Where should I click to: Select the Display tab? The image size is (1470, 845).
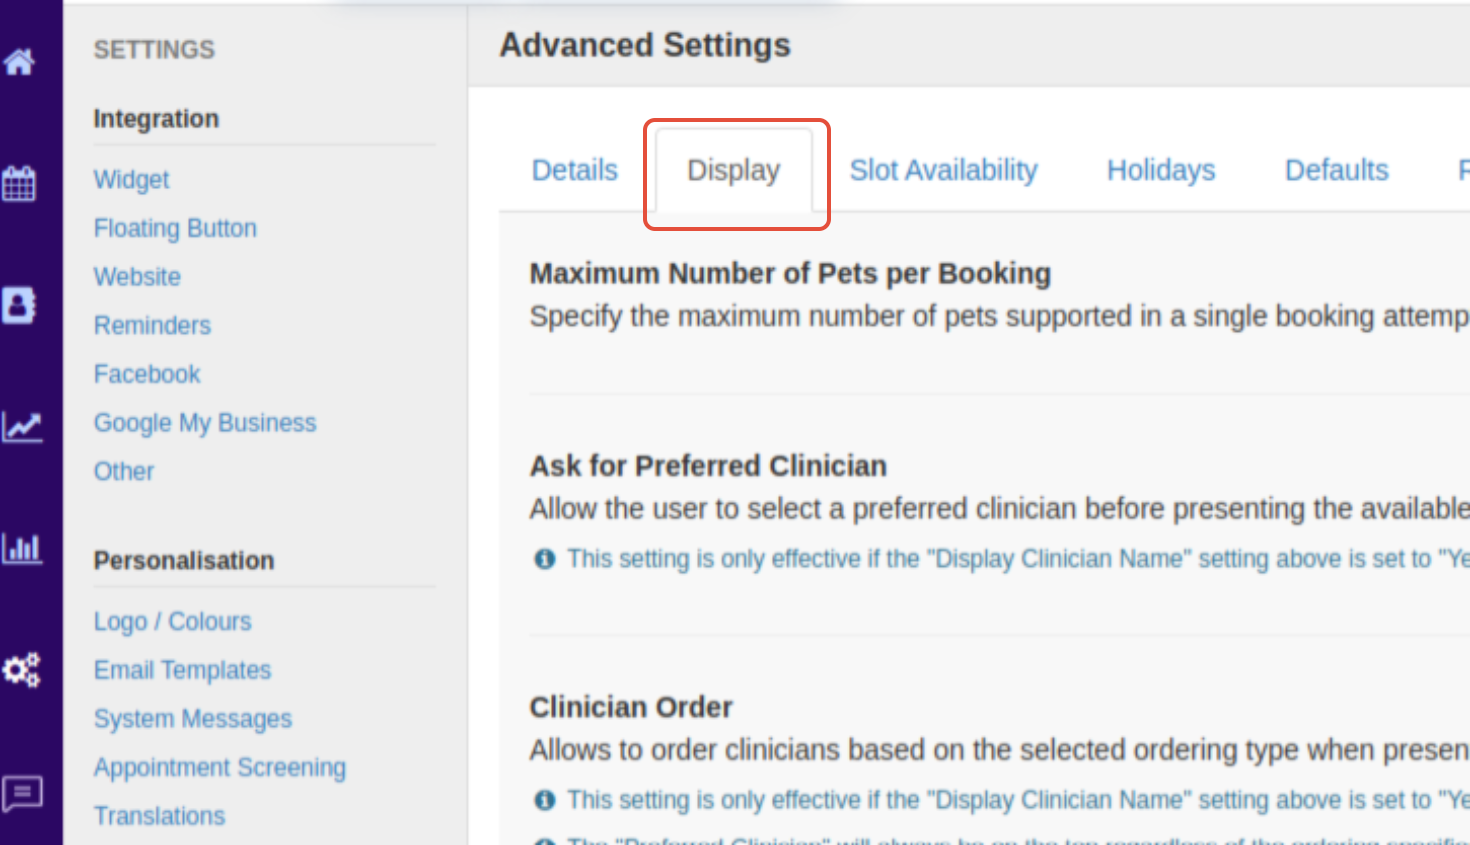[733, 170]
